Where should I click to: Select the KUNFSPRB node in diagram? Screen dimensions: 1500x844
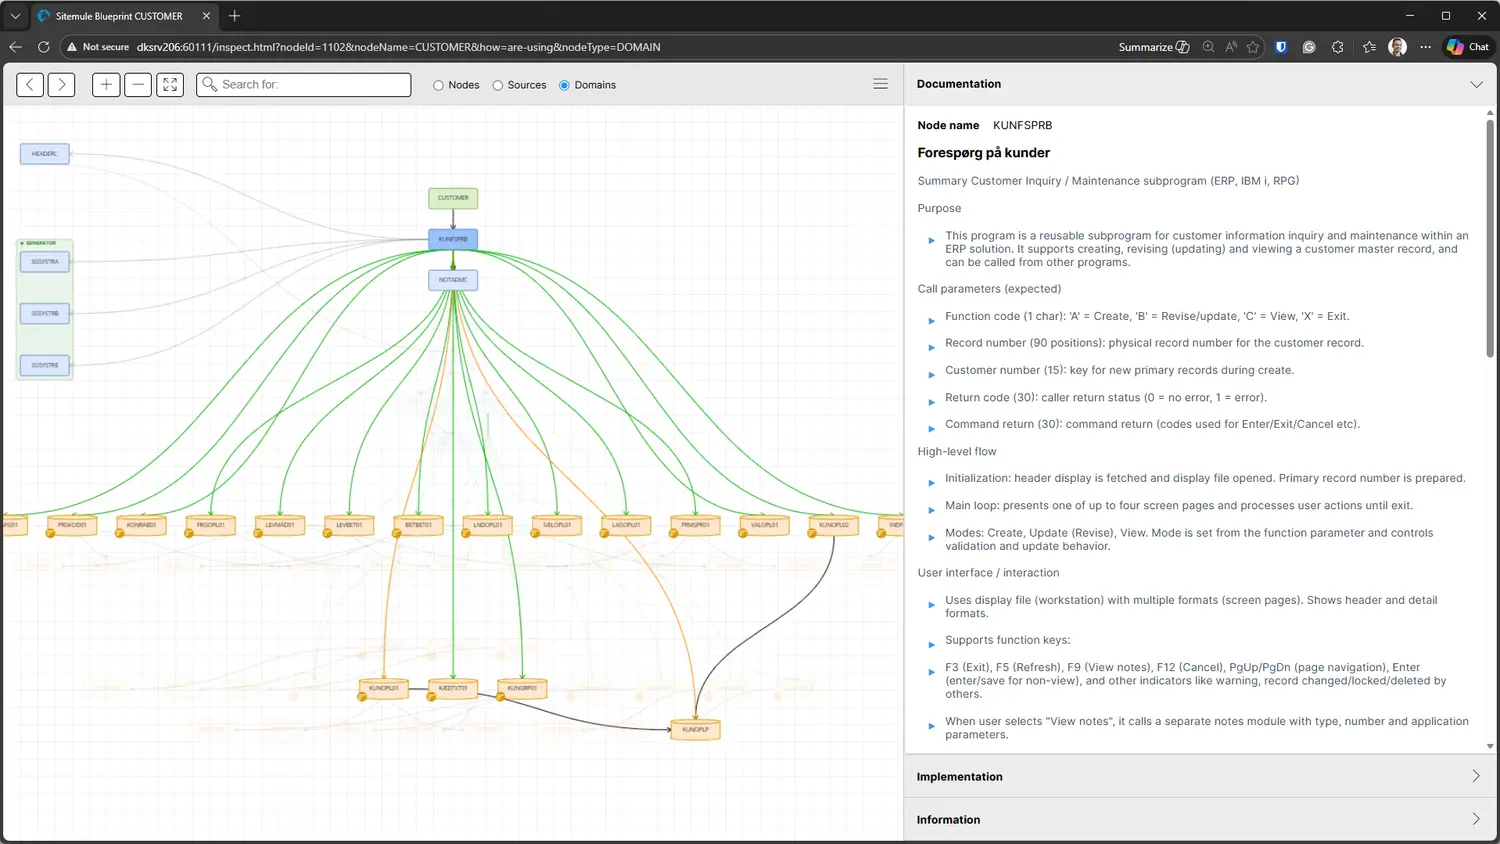pyautogui.click(x=453, y=239)
